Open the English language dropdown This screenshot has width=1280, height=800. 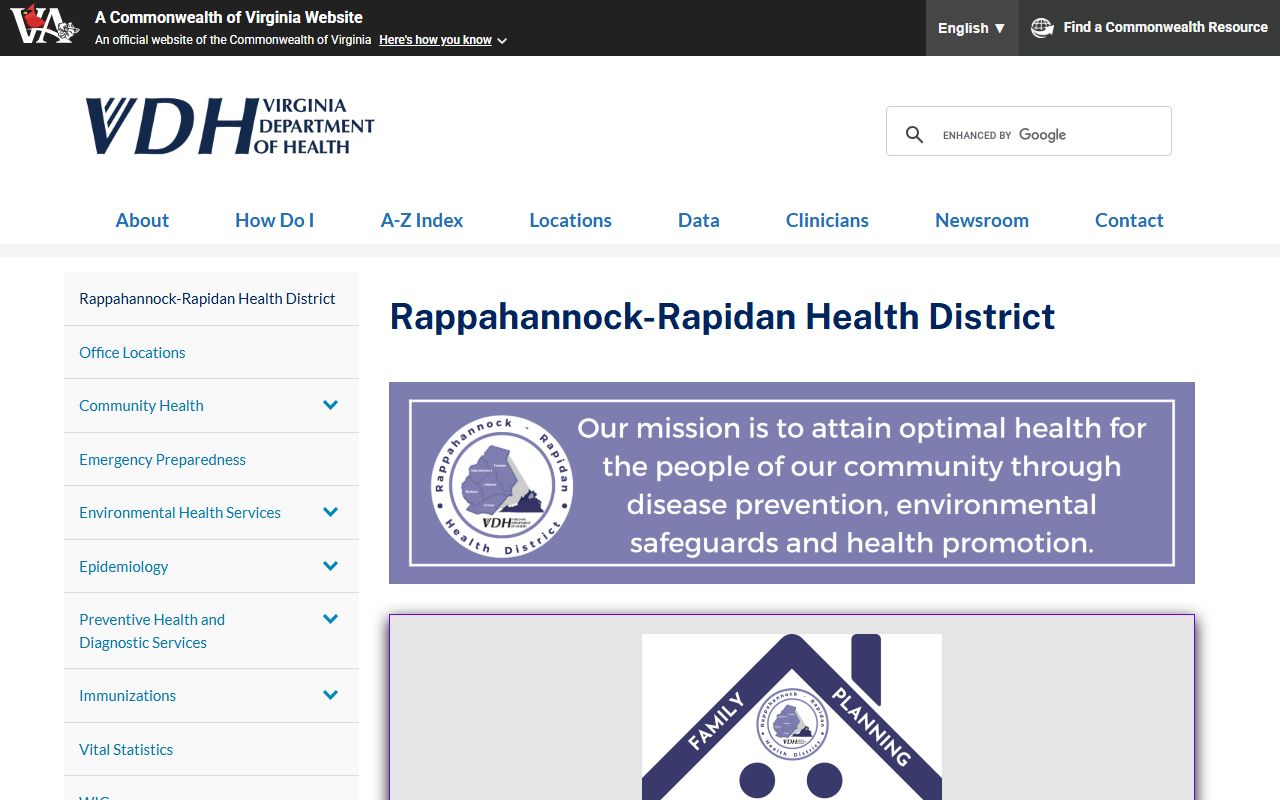pos(972,28)
